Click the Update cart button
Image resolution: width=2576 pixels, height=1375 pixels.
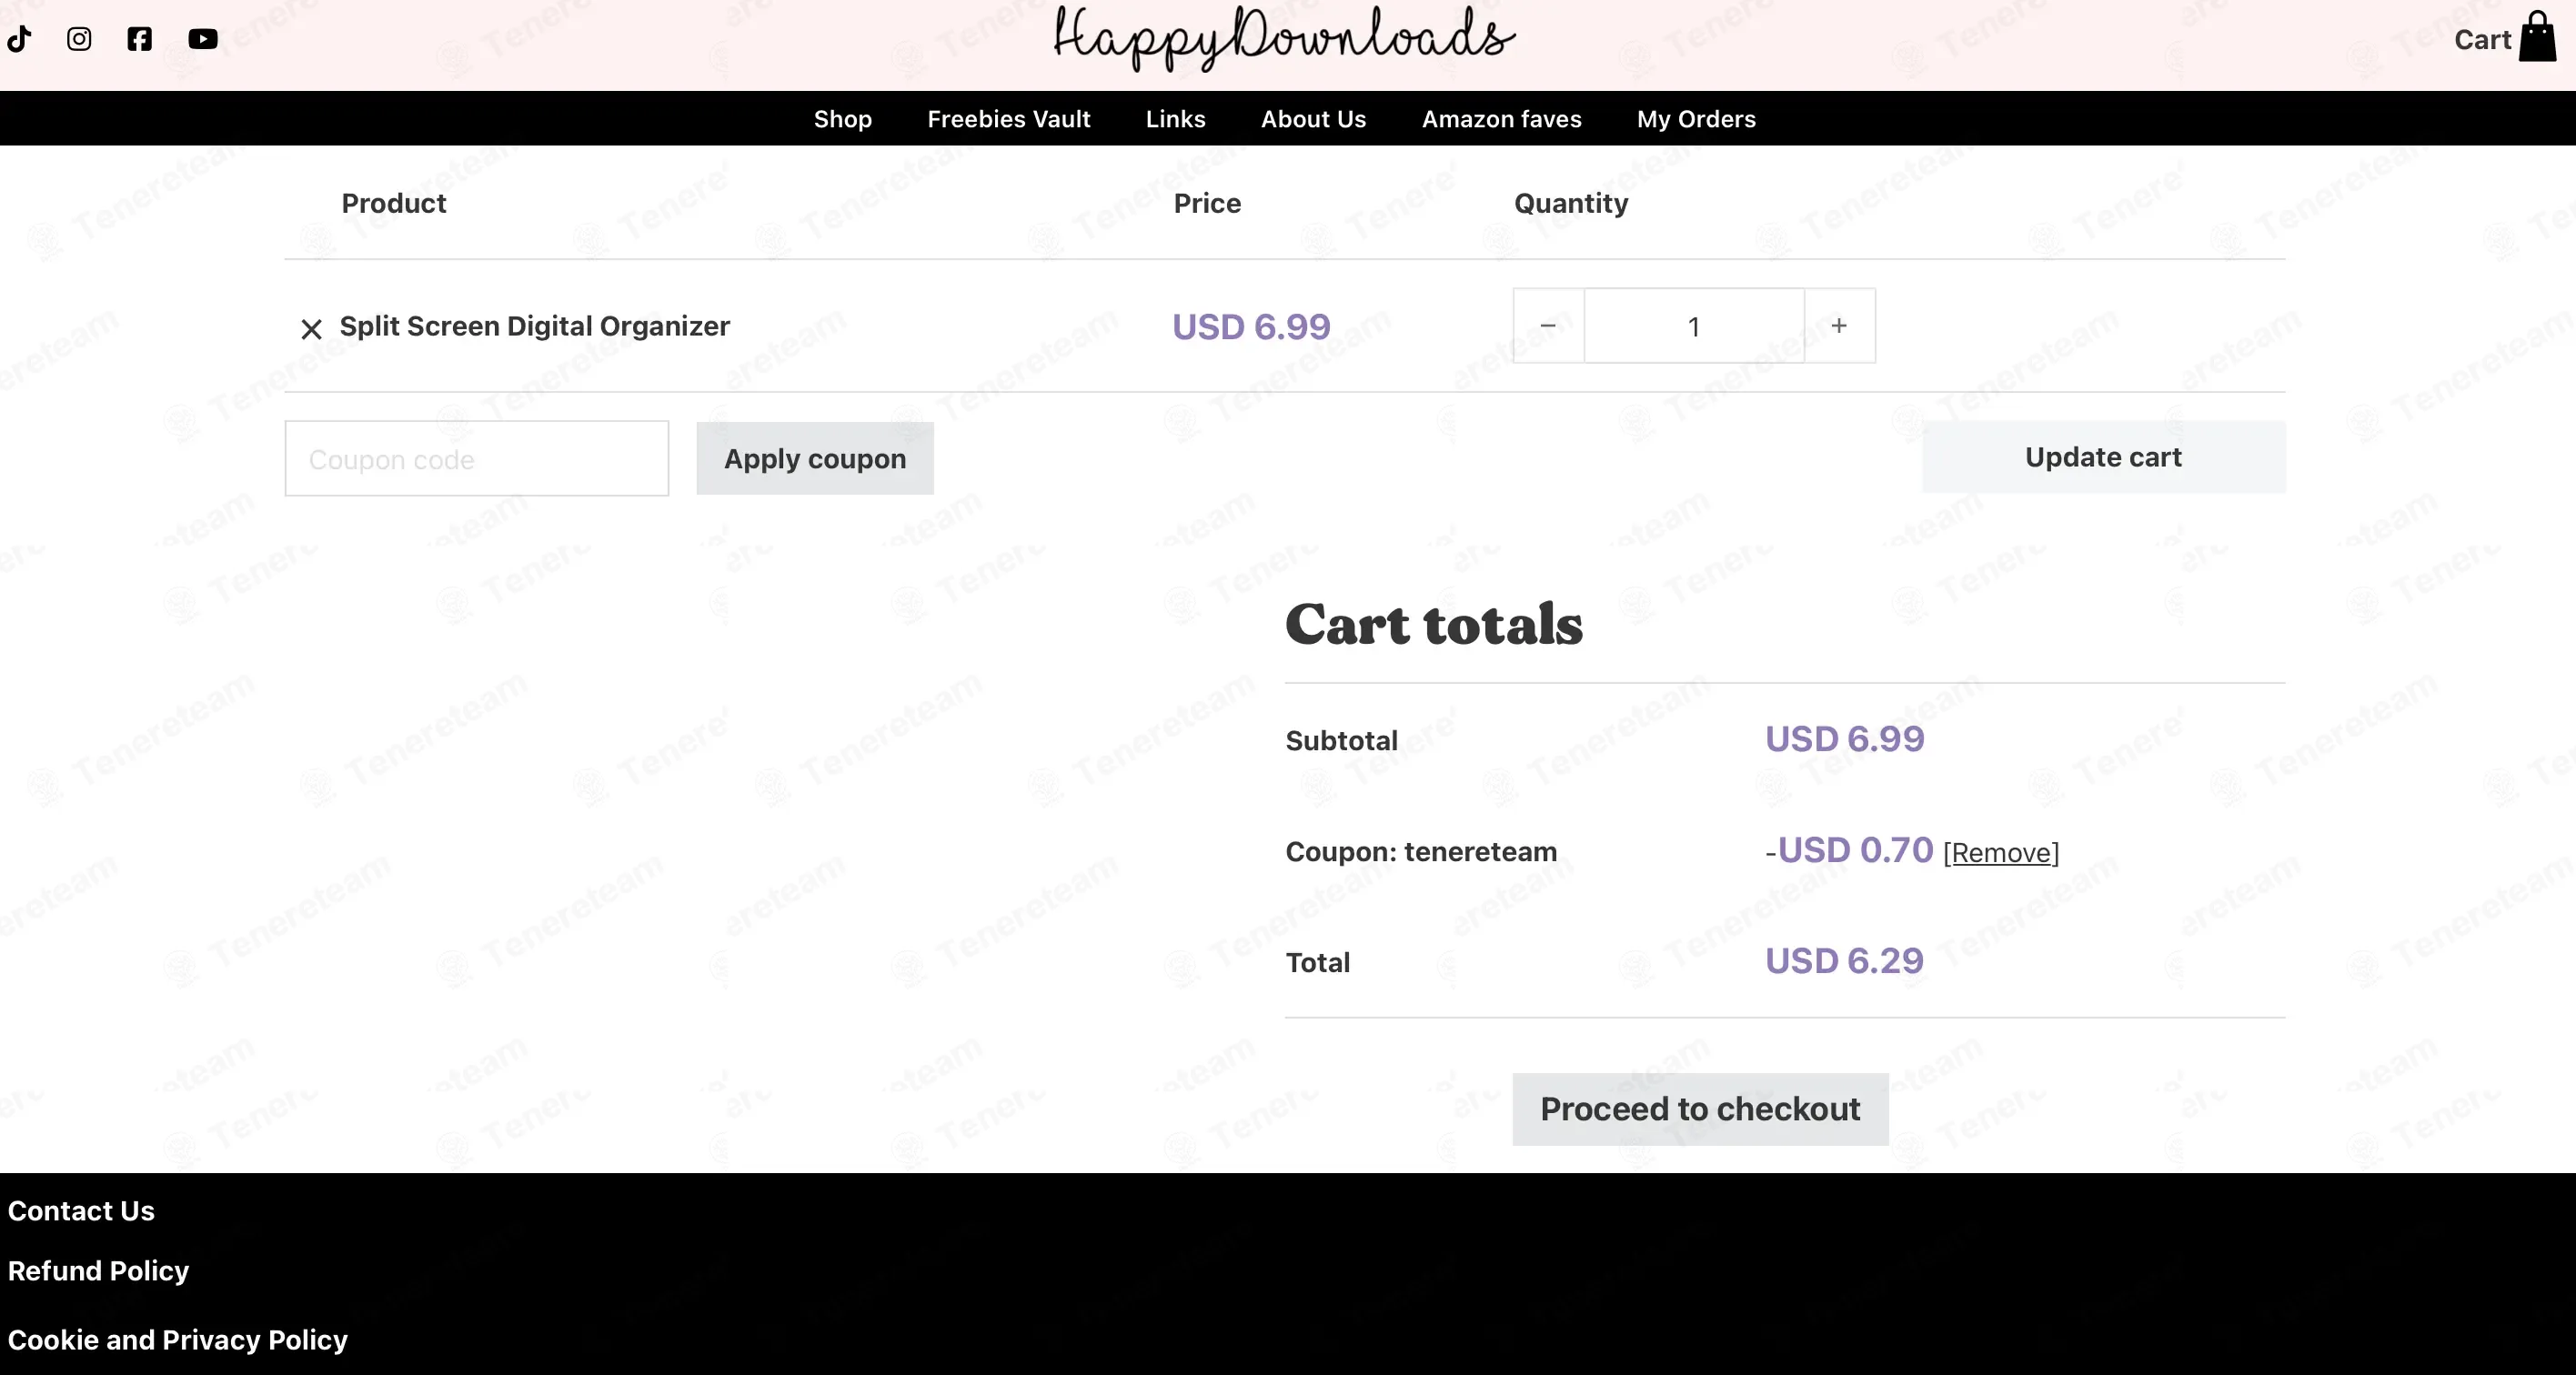2103,457
